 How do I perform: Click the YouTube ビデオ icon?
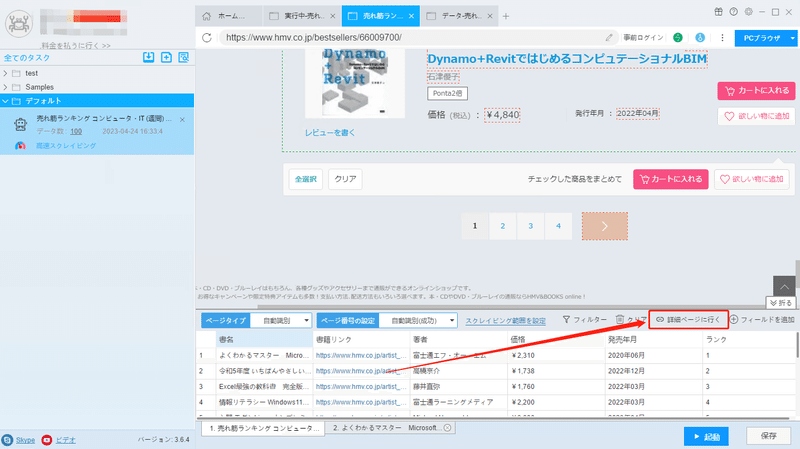(x=46, y=440)
